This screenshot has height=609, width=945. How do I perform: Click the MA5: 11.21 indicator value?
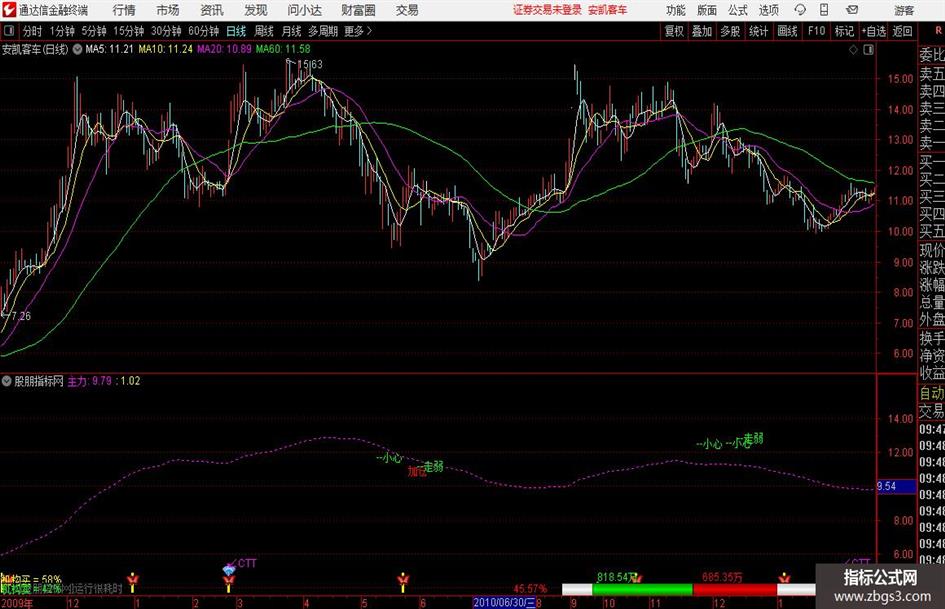109,49
